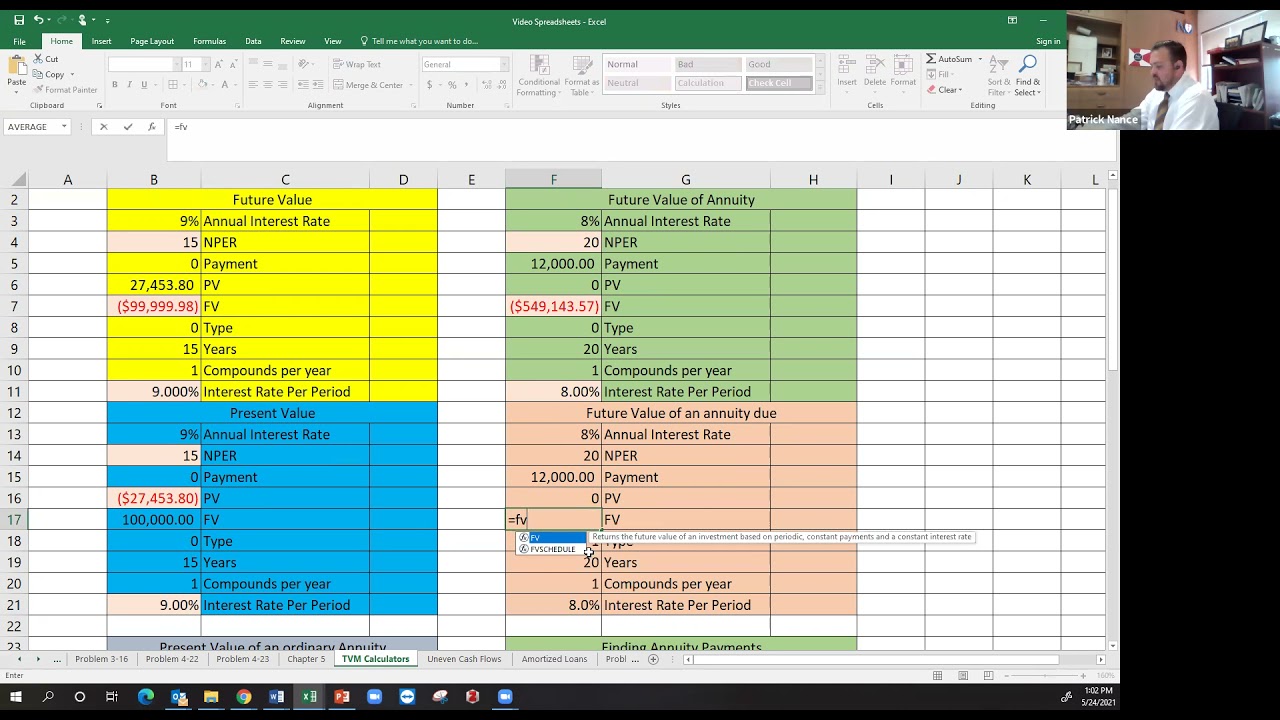
Task: Open the General number format dropdown
Action: [505, 64]
